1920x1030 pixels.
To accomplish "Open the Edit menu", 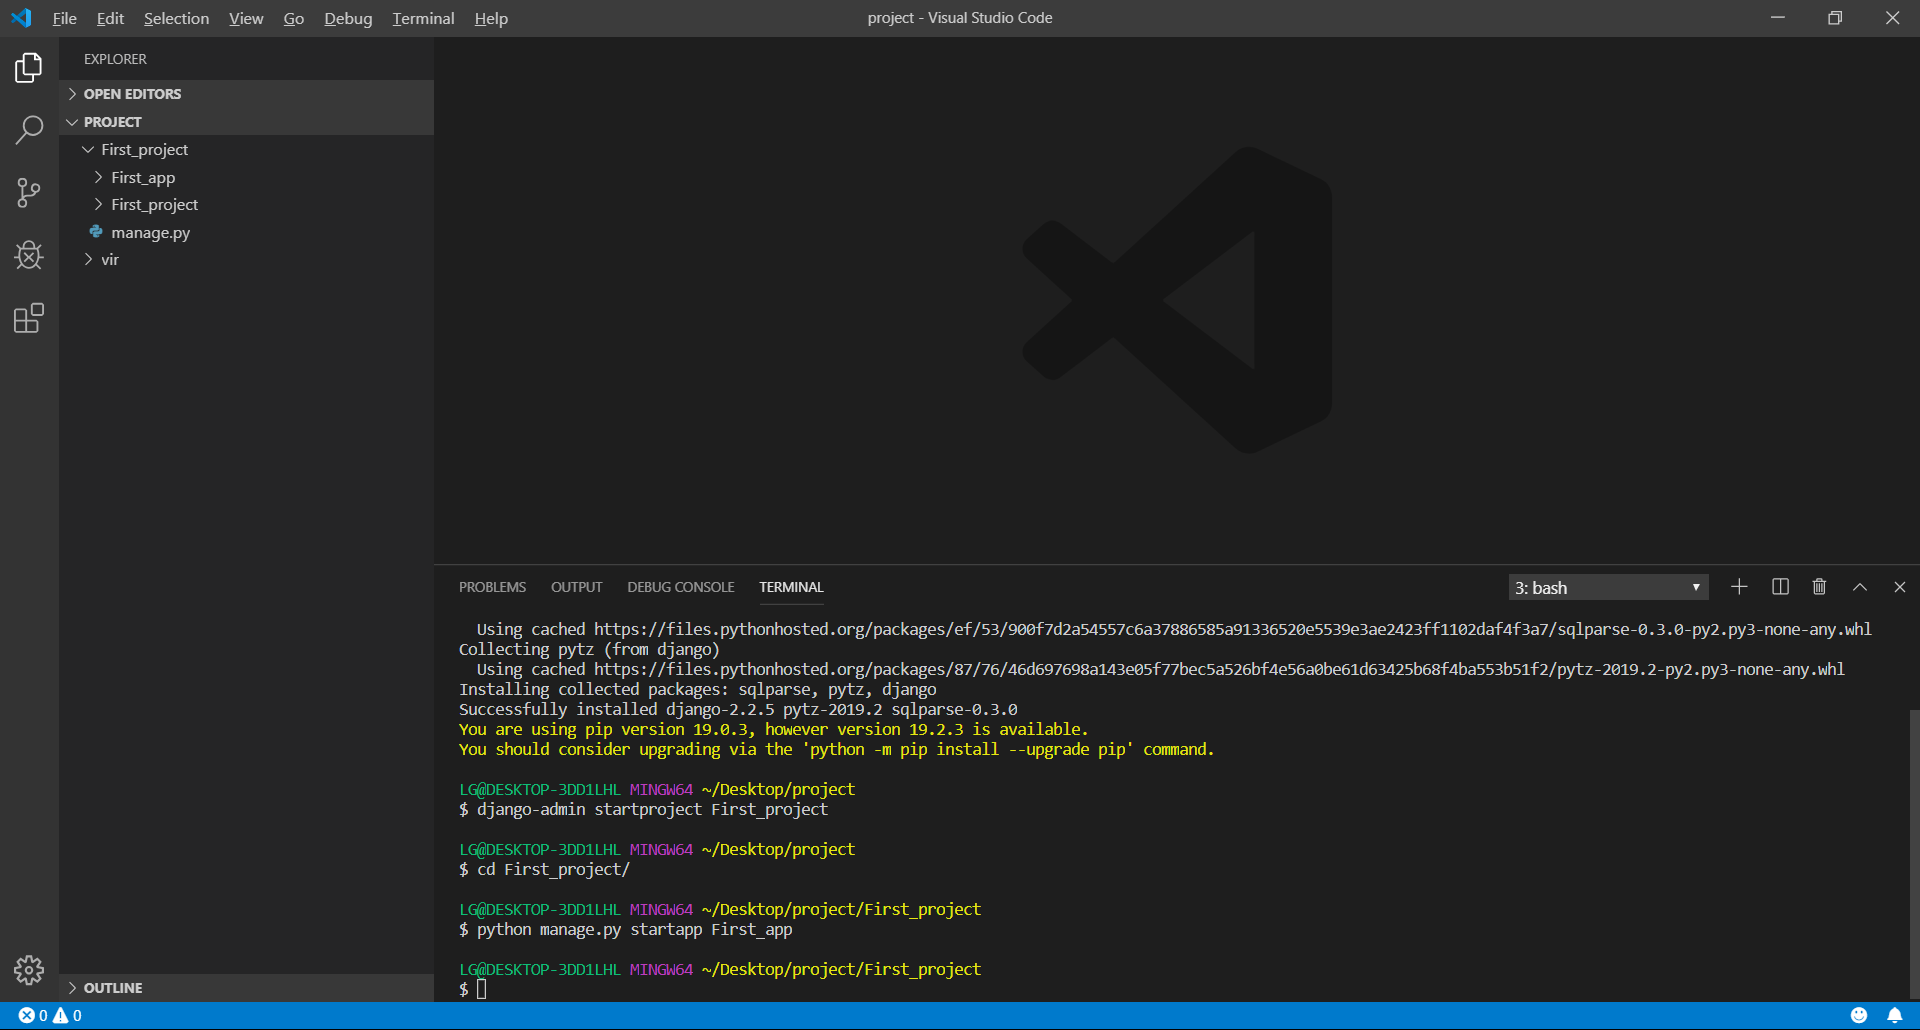I will pyautogui.click(x=110, y=18).
